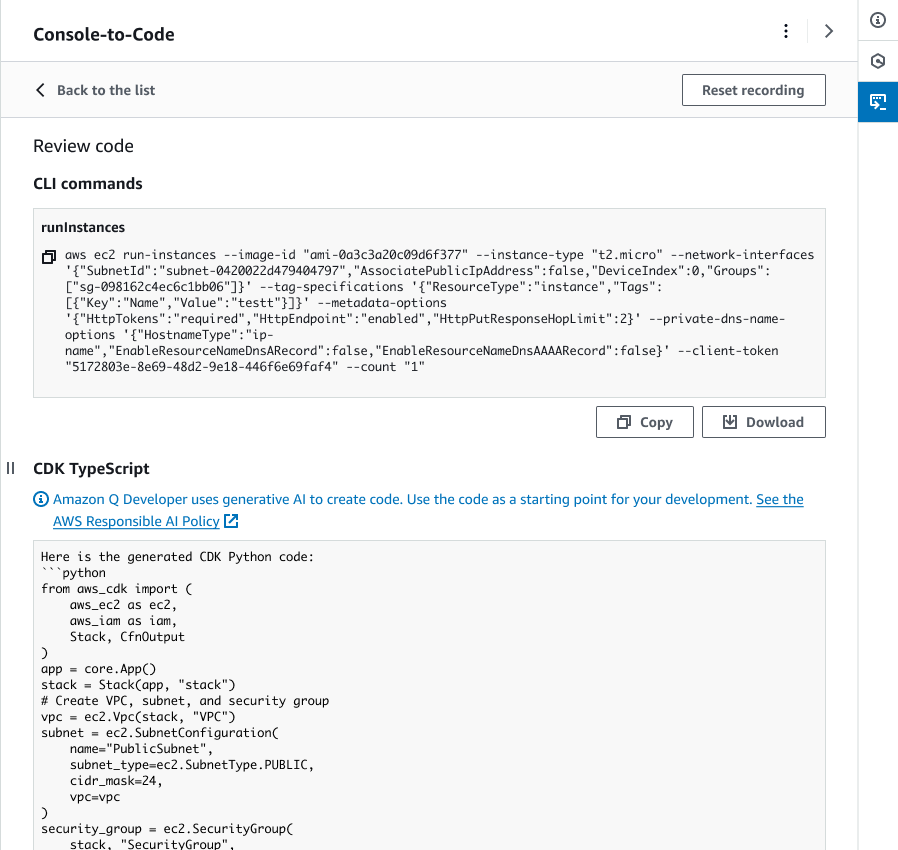Download the CLI commands
Image resolution: width=898 pixels, height=850 pixels.
764,422
